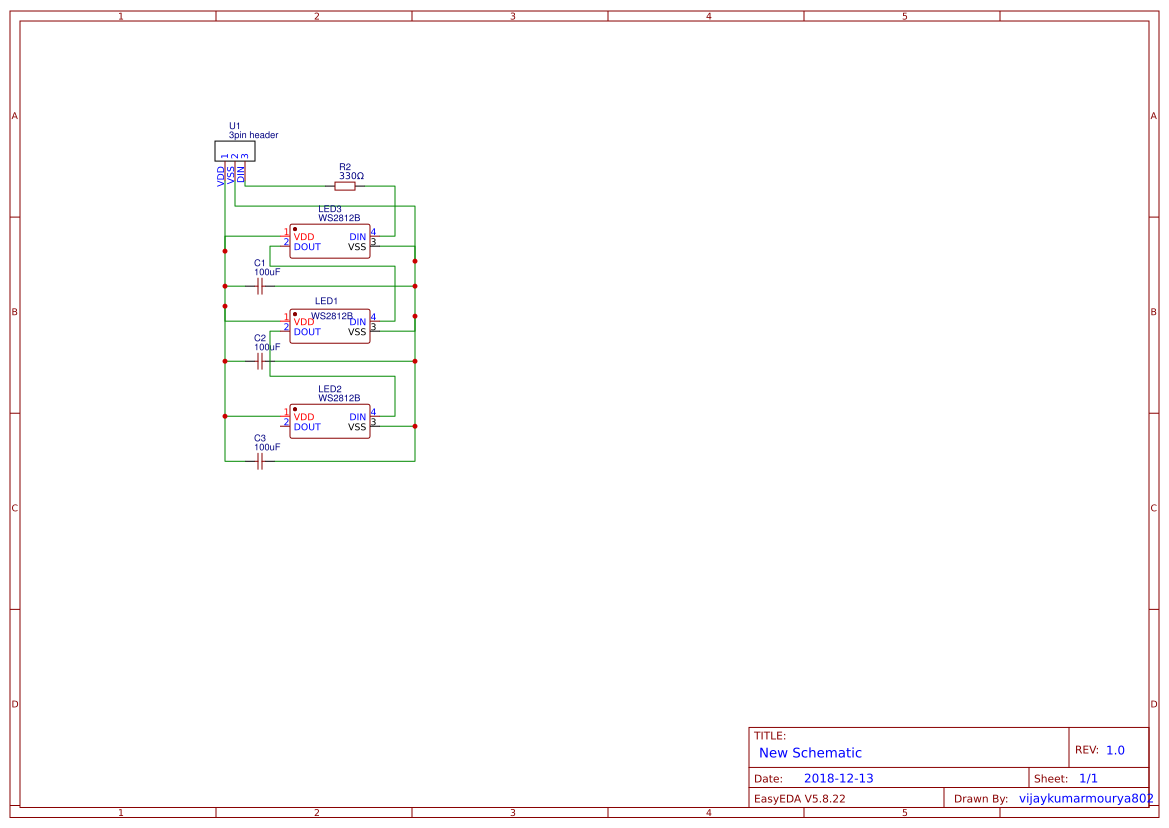Select the C2 100uF capacitor symbol
The height and width of the screenshot is (828, 1169).
coord(260,362)
